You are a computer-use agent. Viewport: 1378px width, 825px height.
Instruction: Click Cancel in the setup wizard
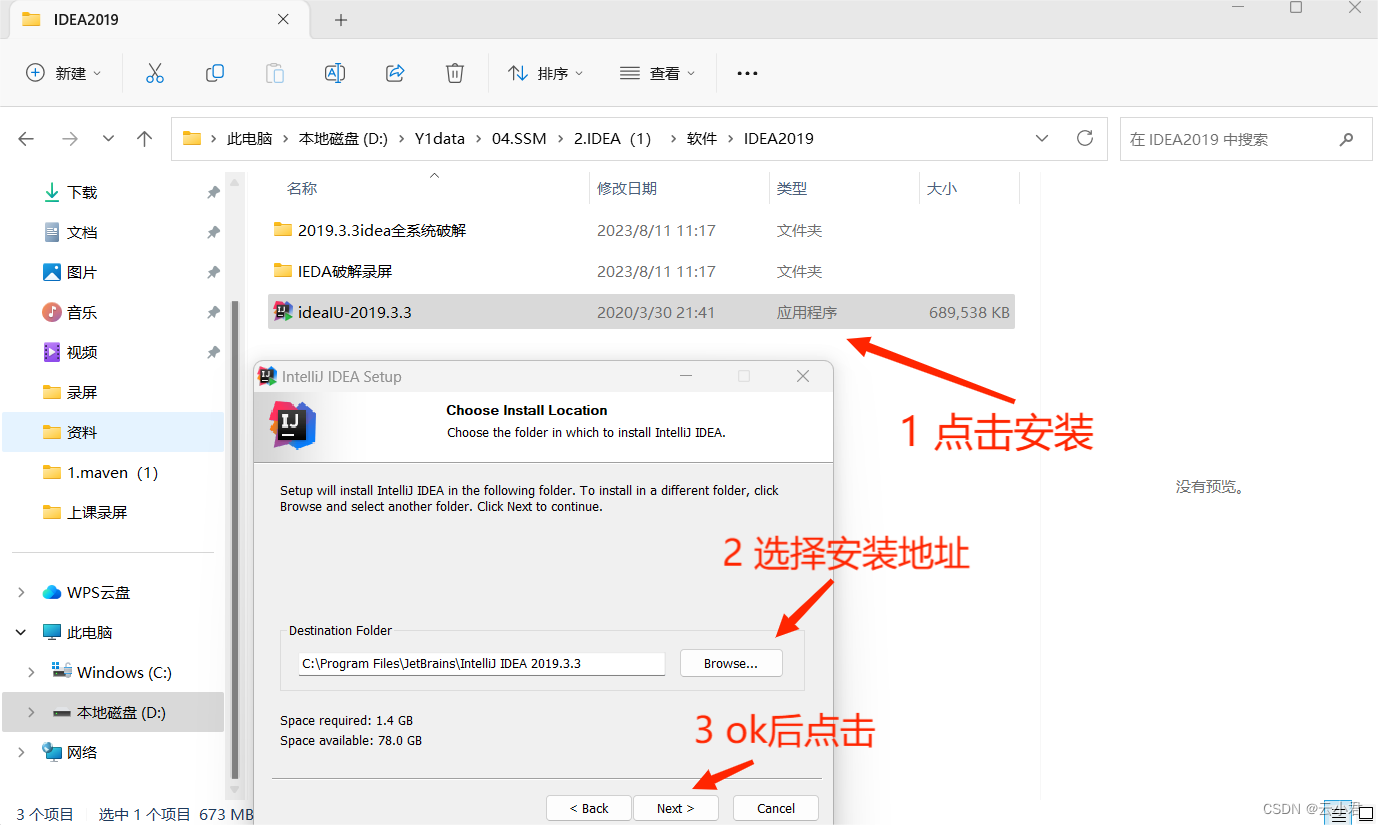(x=776, y=808)
